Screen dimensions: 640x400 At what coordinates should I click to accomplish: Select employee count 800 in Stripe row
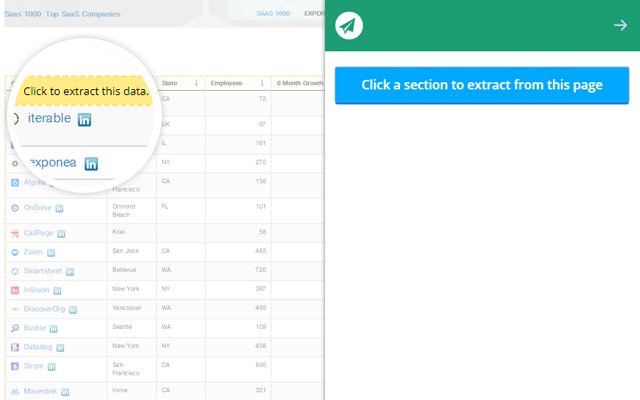(x=260, y=364)
